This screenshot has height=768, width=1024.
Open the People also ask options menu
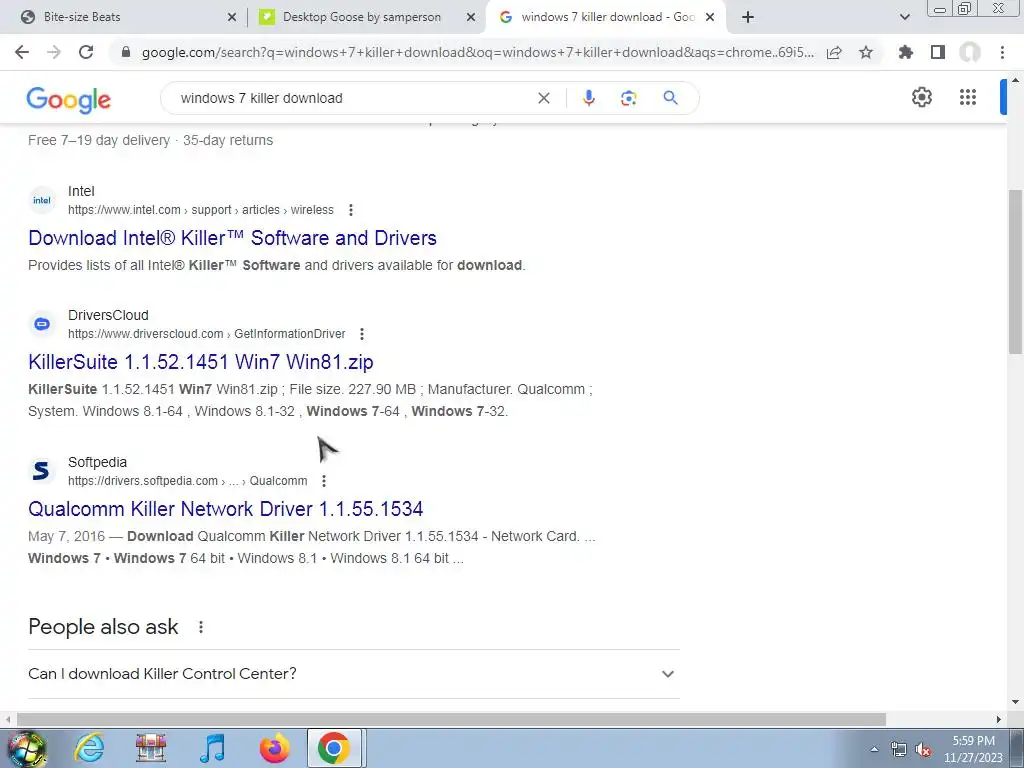(200, 627)
